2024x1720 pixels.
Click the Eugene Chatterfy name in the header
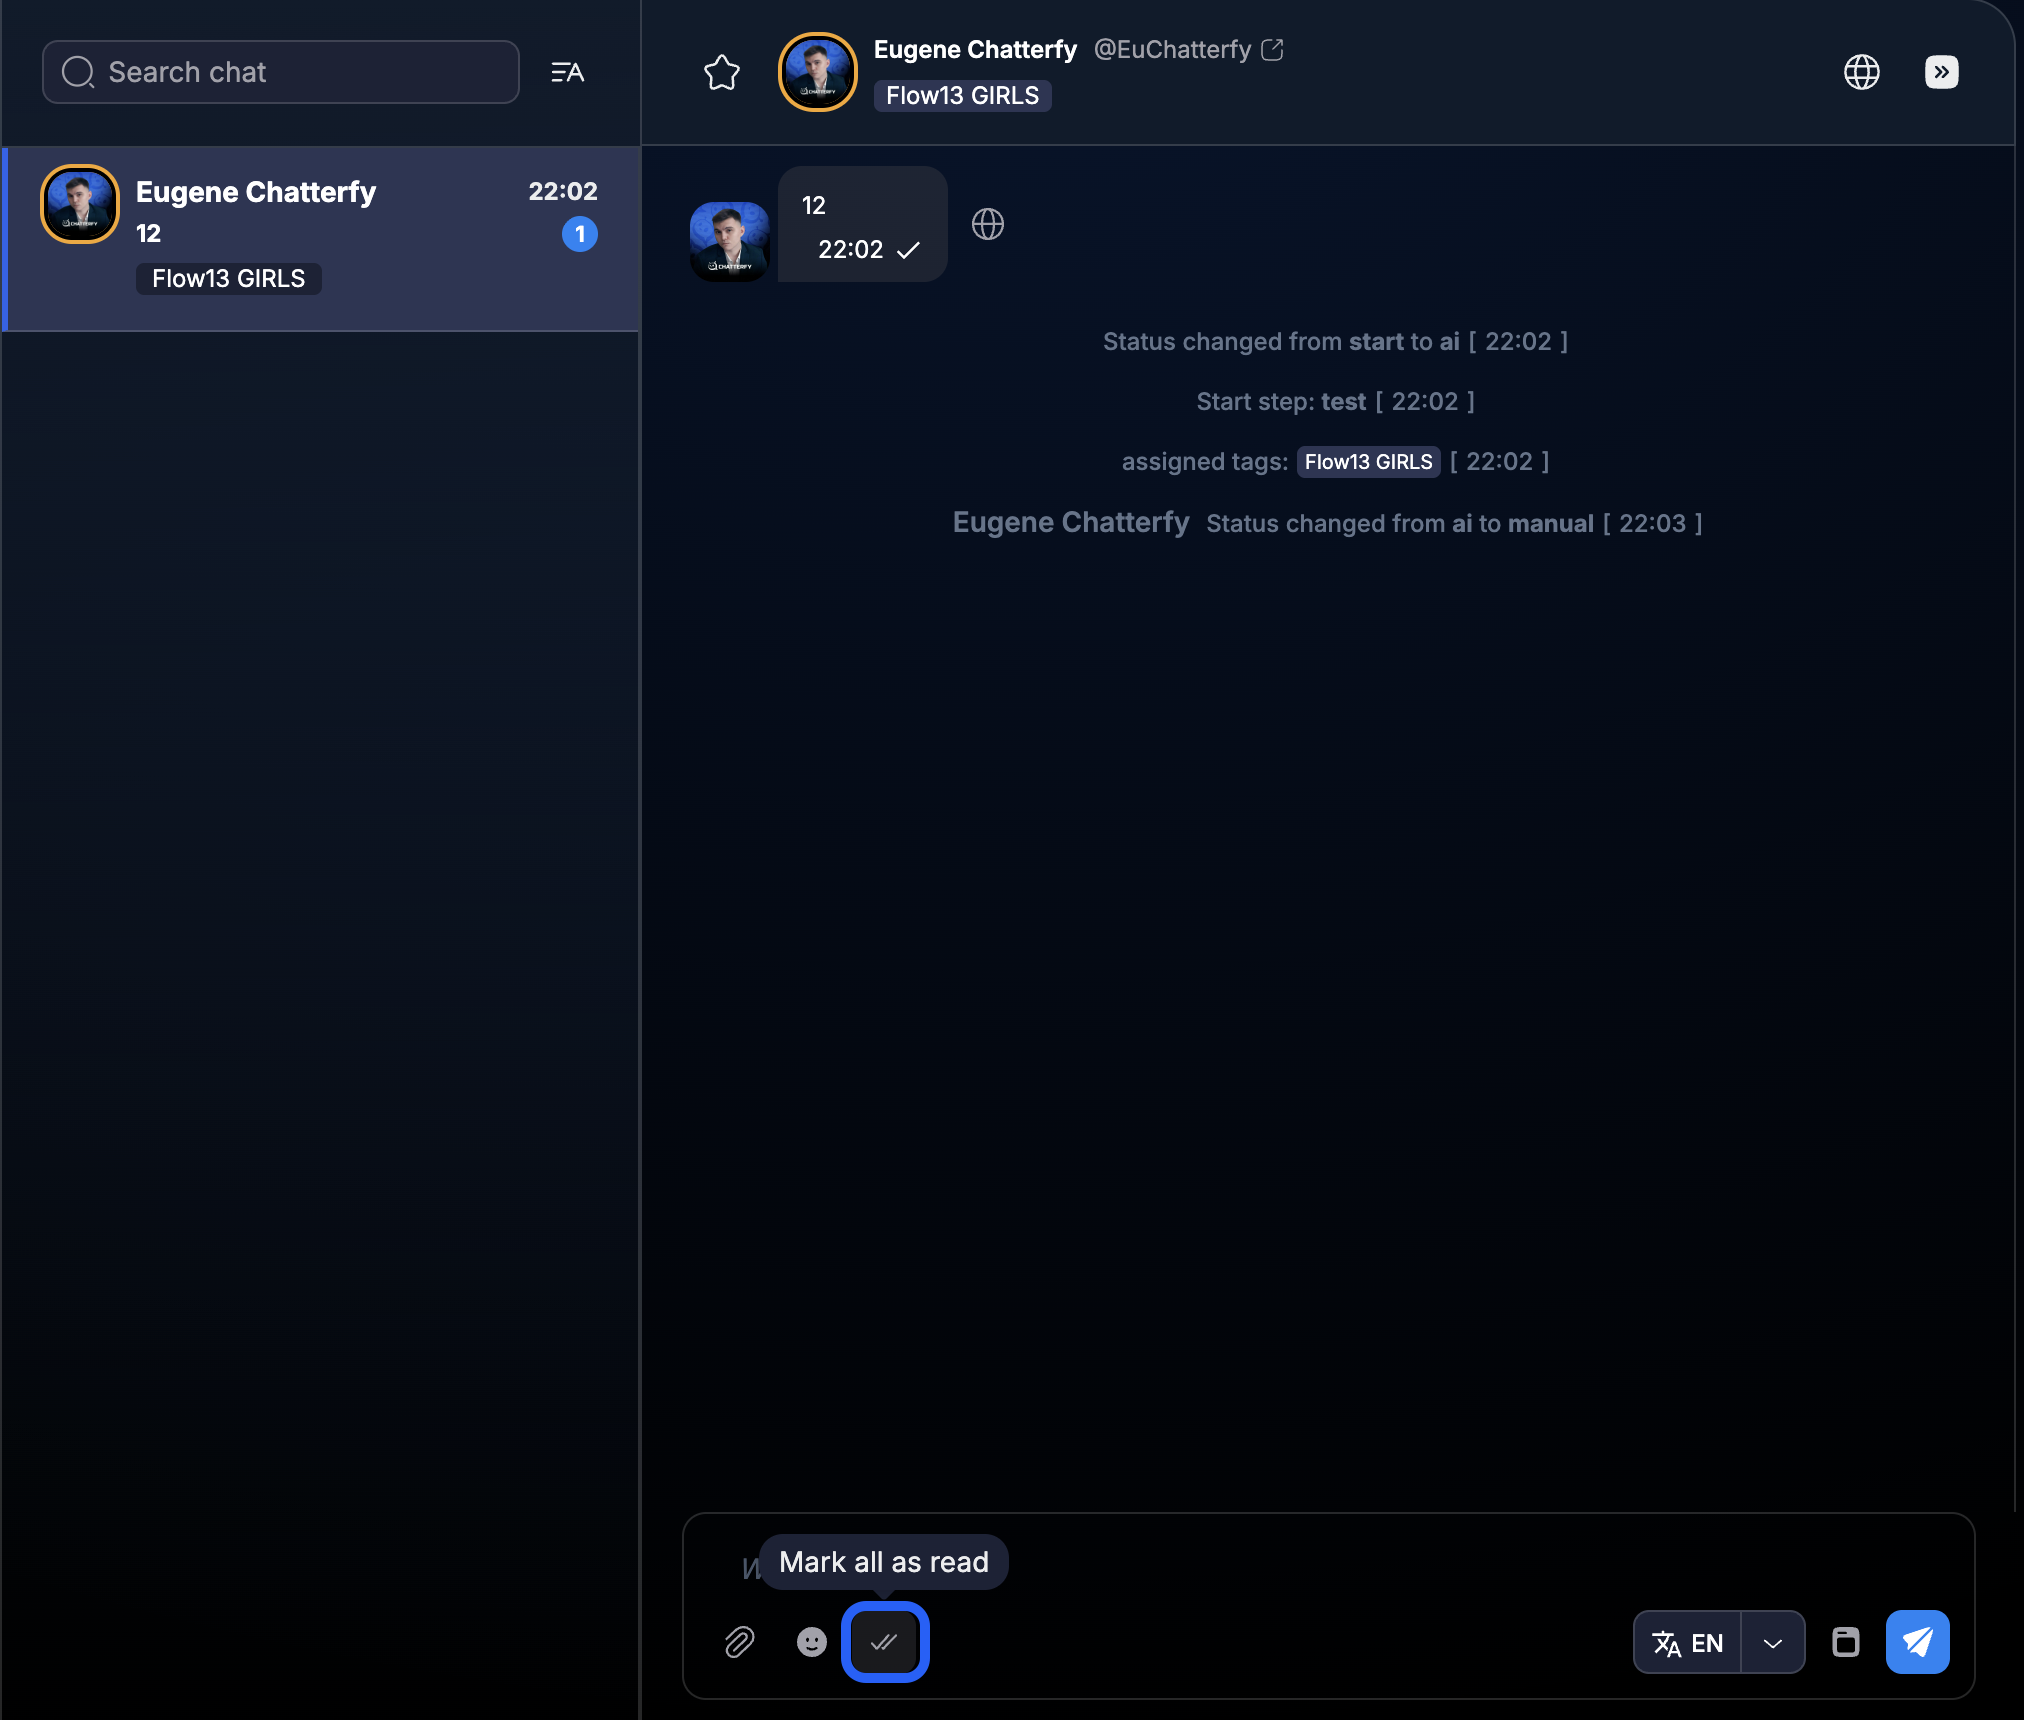(x=975, y=50)
